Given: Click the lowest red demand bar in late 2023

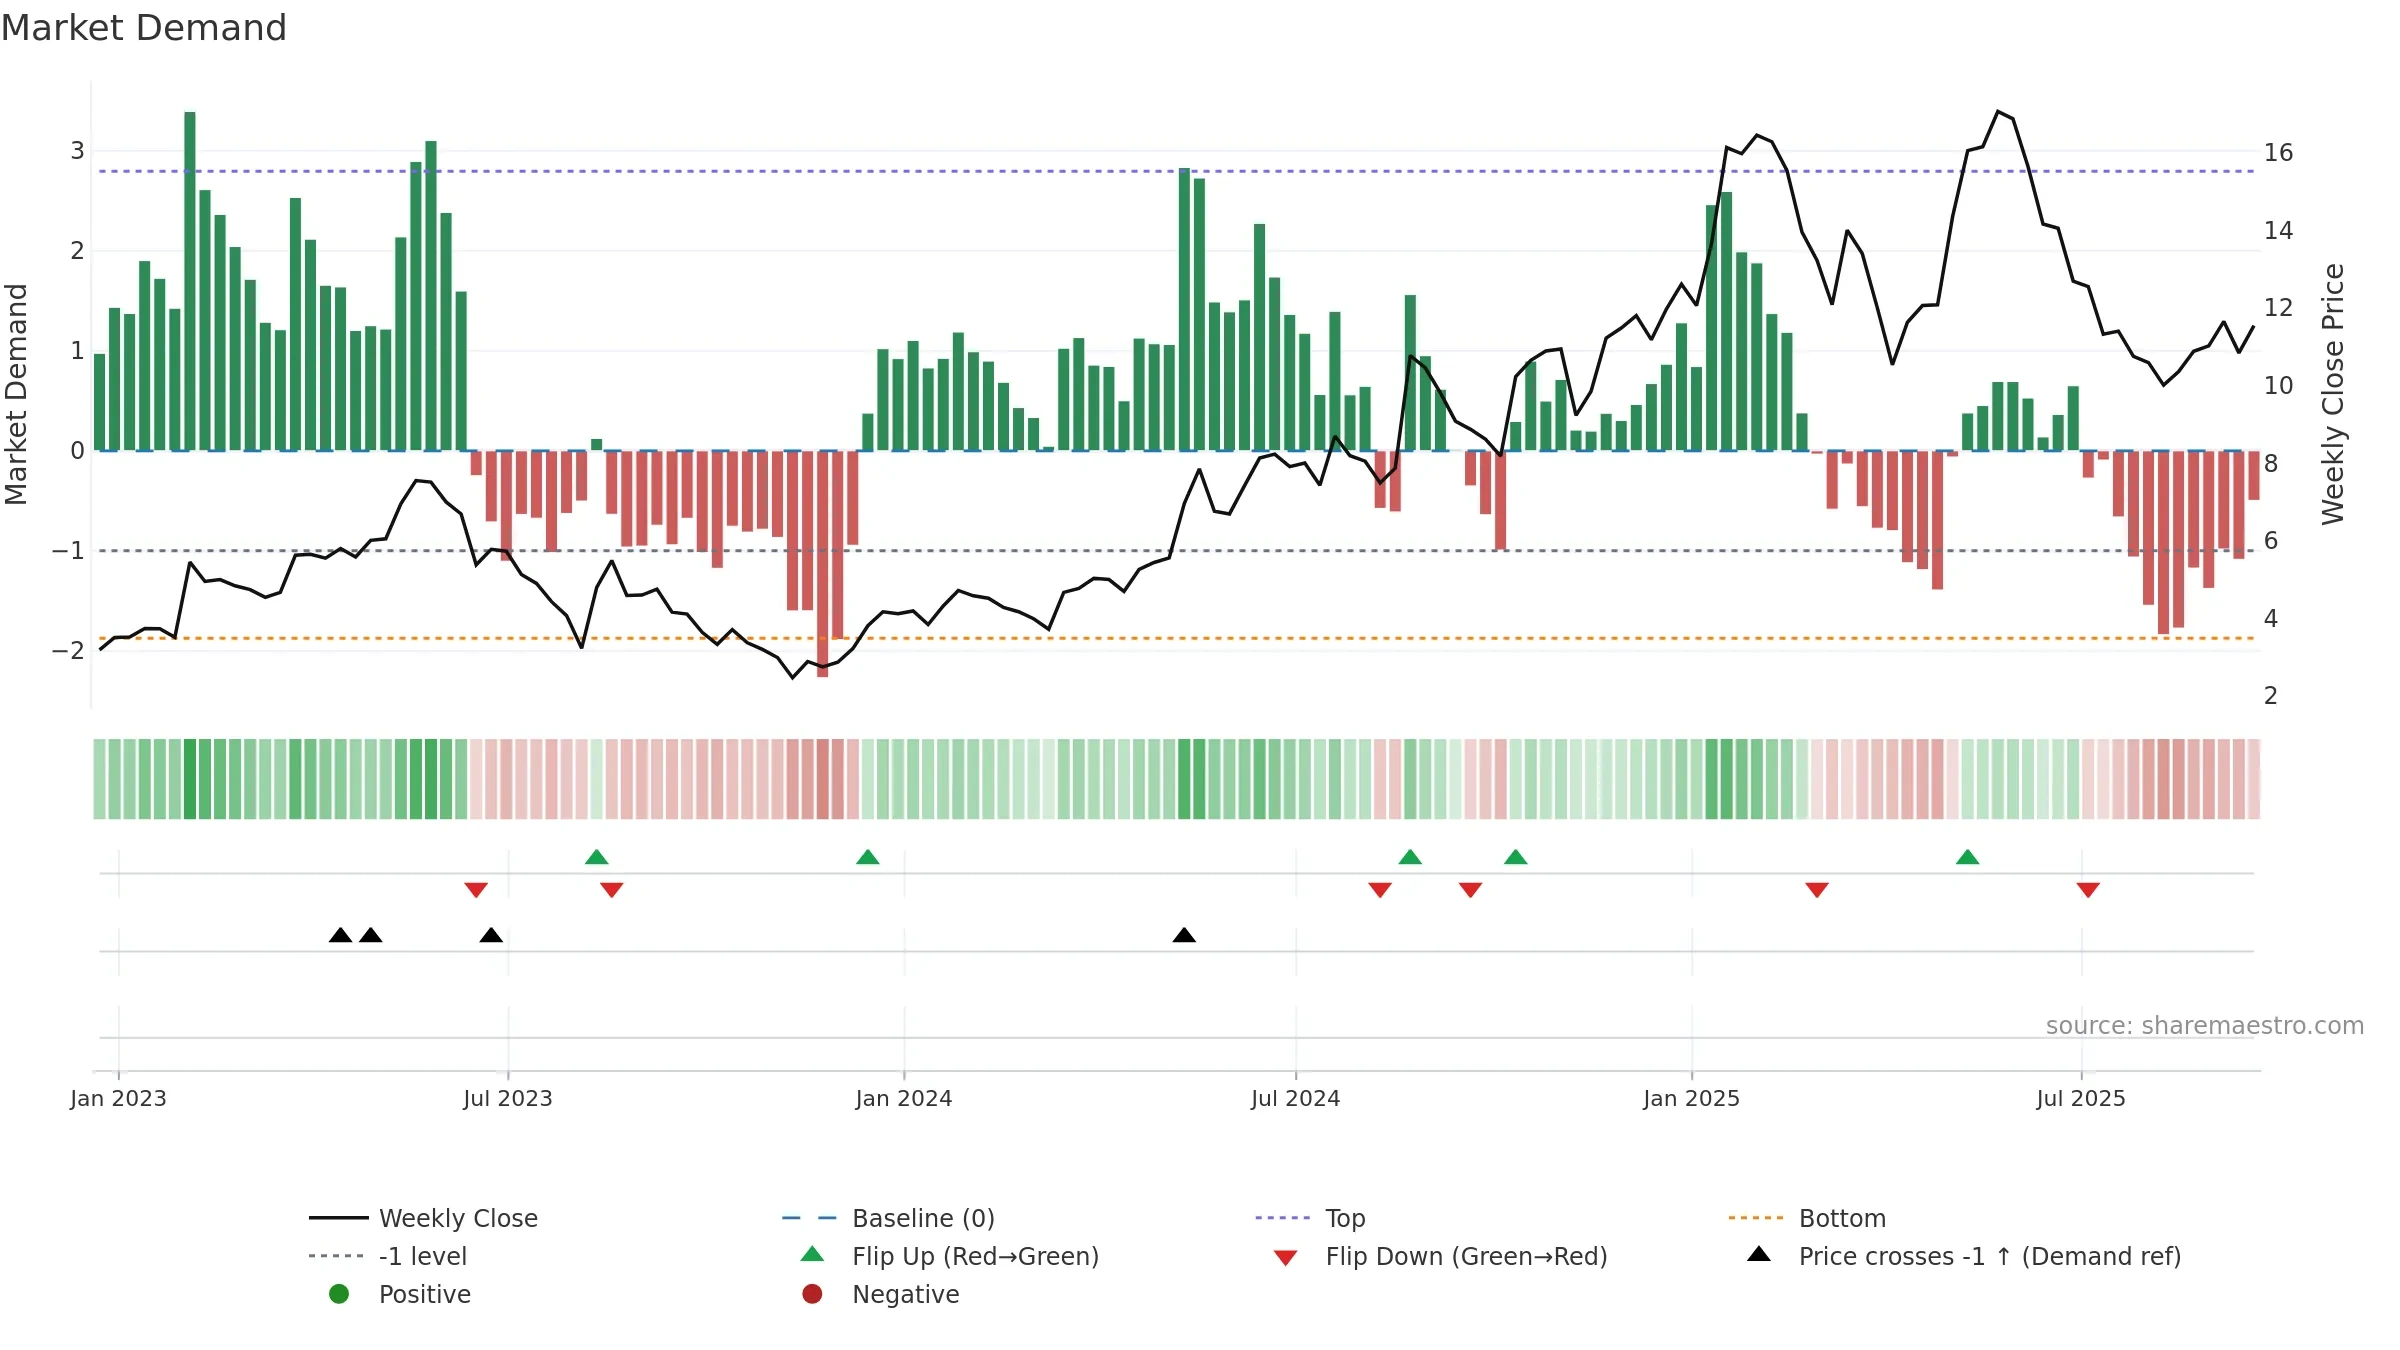Looking at the screenshot, I should [x=823, y=564].
